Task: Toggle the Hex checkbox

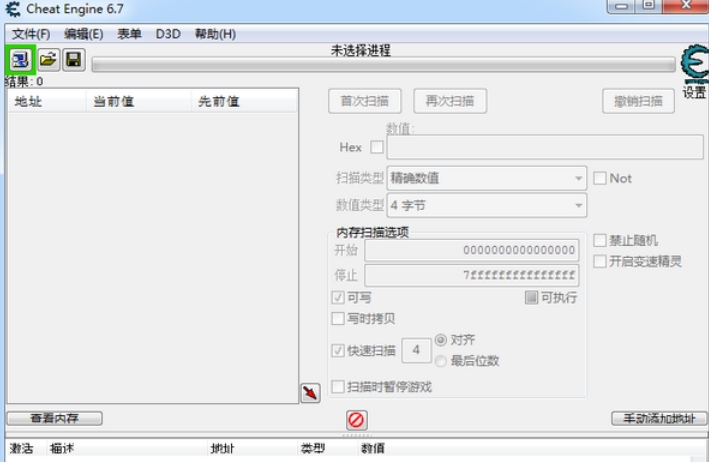Action: (377, 147)
